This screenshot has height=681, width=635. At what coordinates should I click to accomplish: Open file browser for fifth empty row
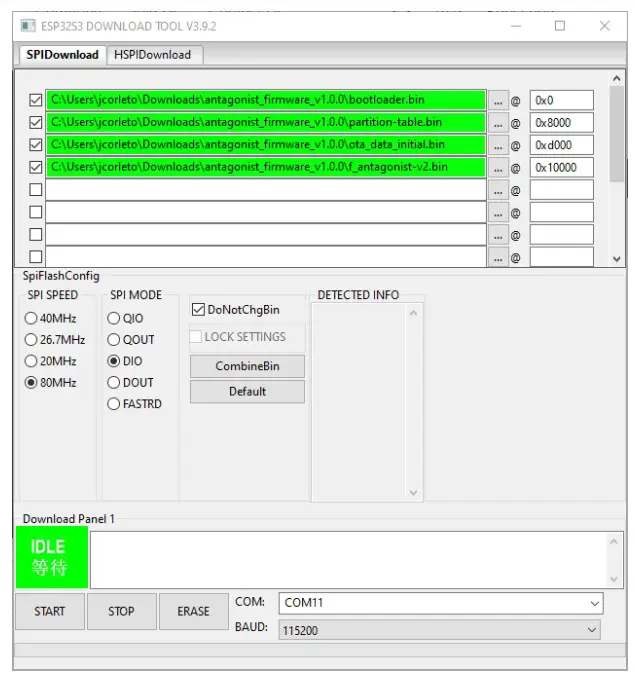click(x=498, y=191)
